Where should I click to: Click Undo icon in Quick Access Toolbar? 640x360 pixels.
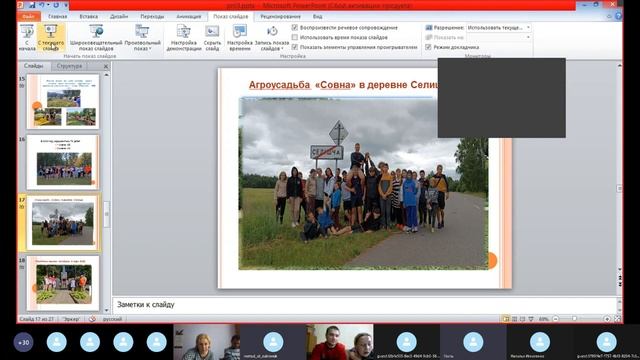click(x=42, y=5)
